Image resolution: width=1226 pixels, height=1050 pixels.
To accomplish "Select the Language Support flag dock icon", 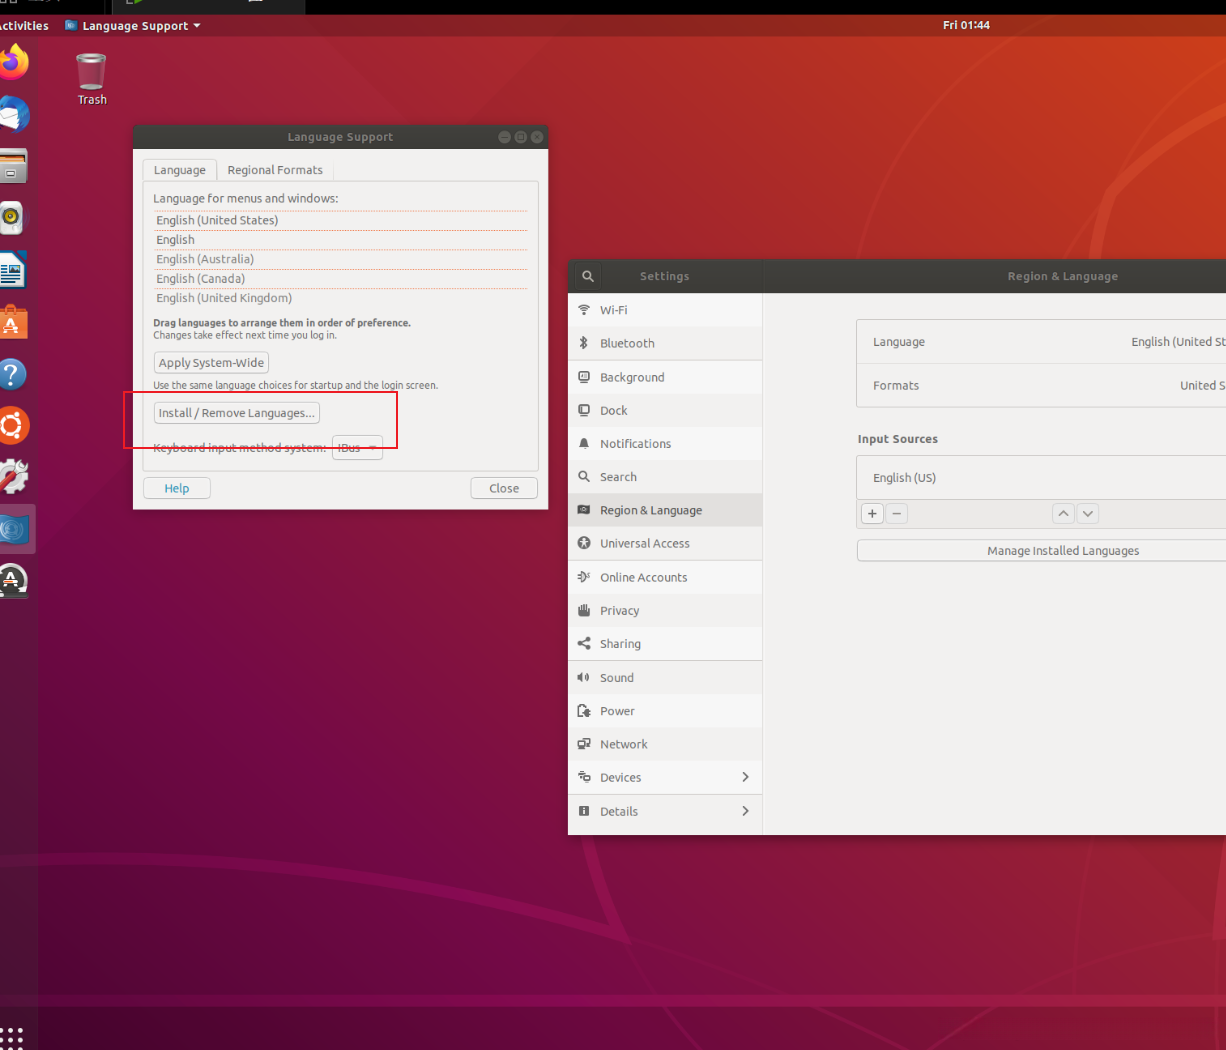I will pos(14,529).
